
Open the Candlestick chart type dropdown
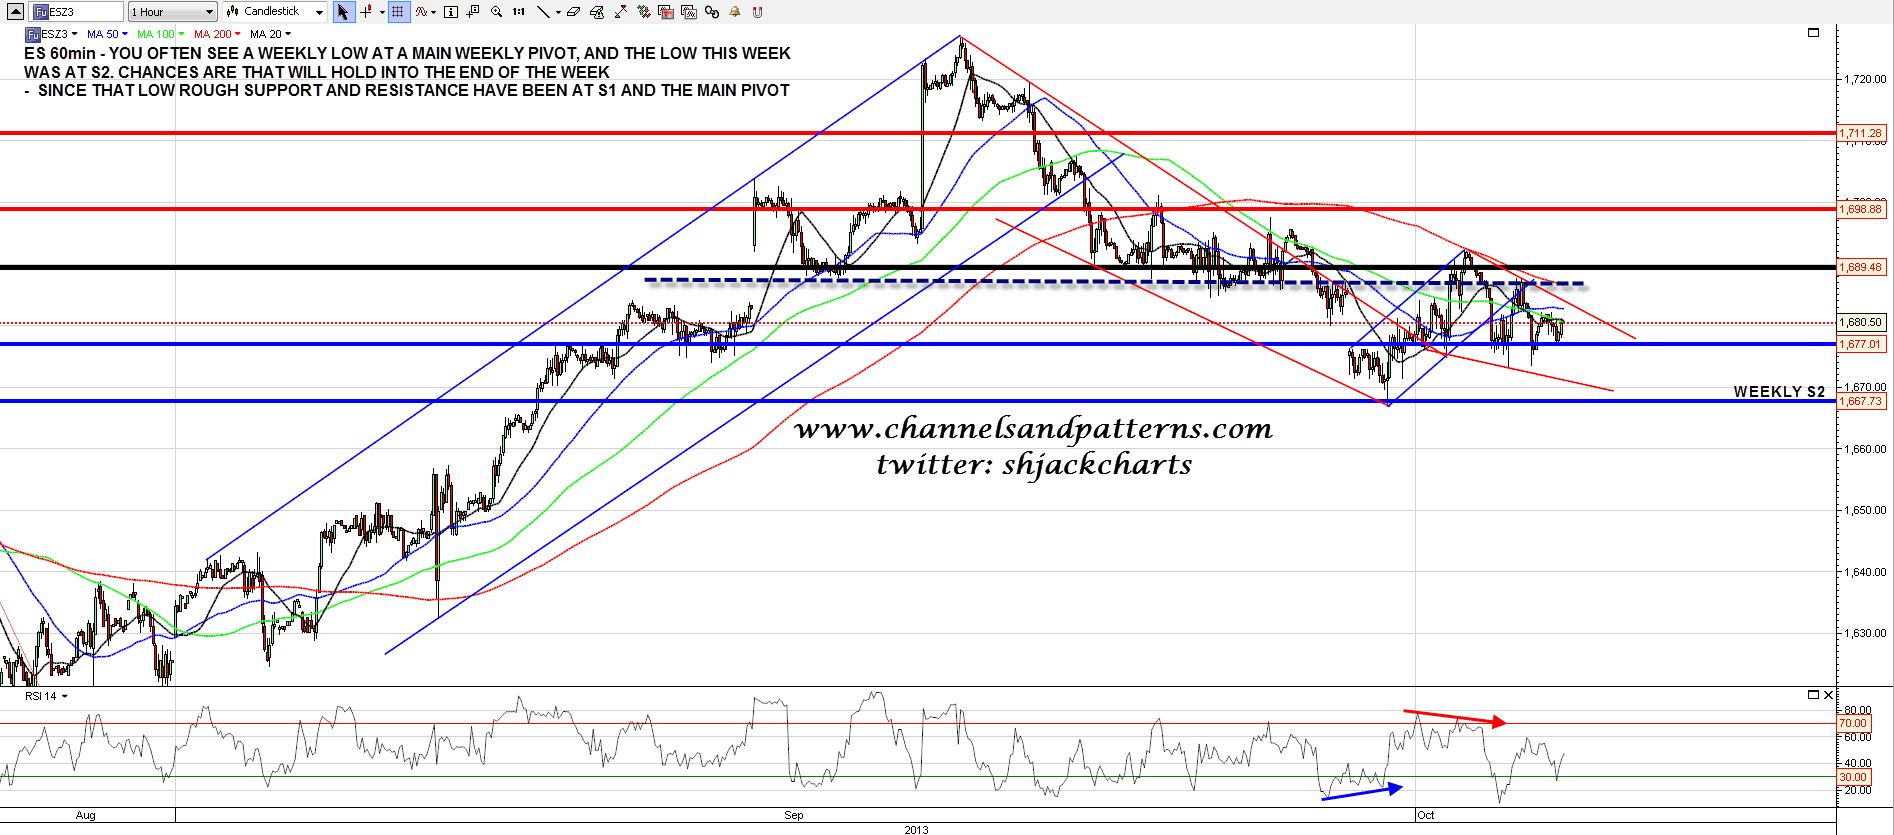click(x=275, y=12)
